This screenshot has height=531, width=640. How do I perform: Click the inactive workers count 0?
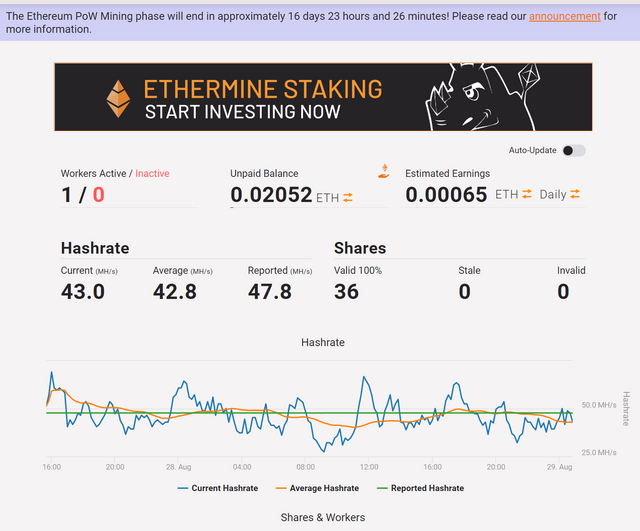point(98,195)
